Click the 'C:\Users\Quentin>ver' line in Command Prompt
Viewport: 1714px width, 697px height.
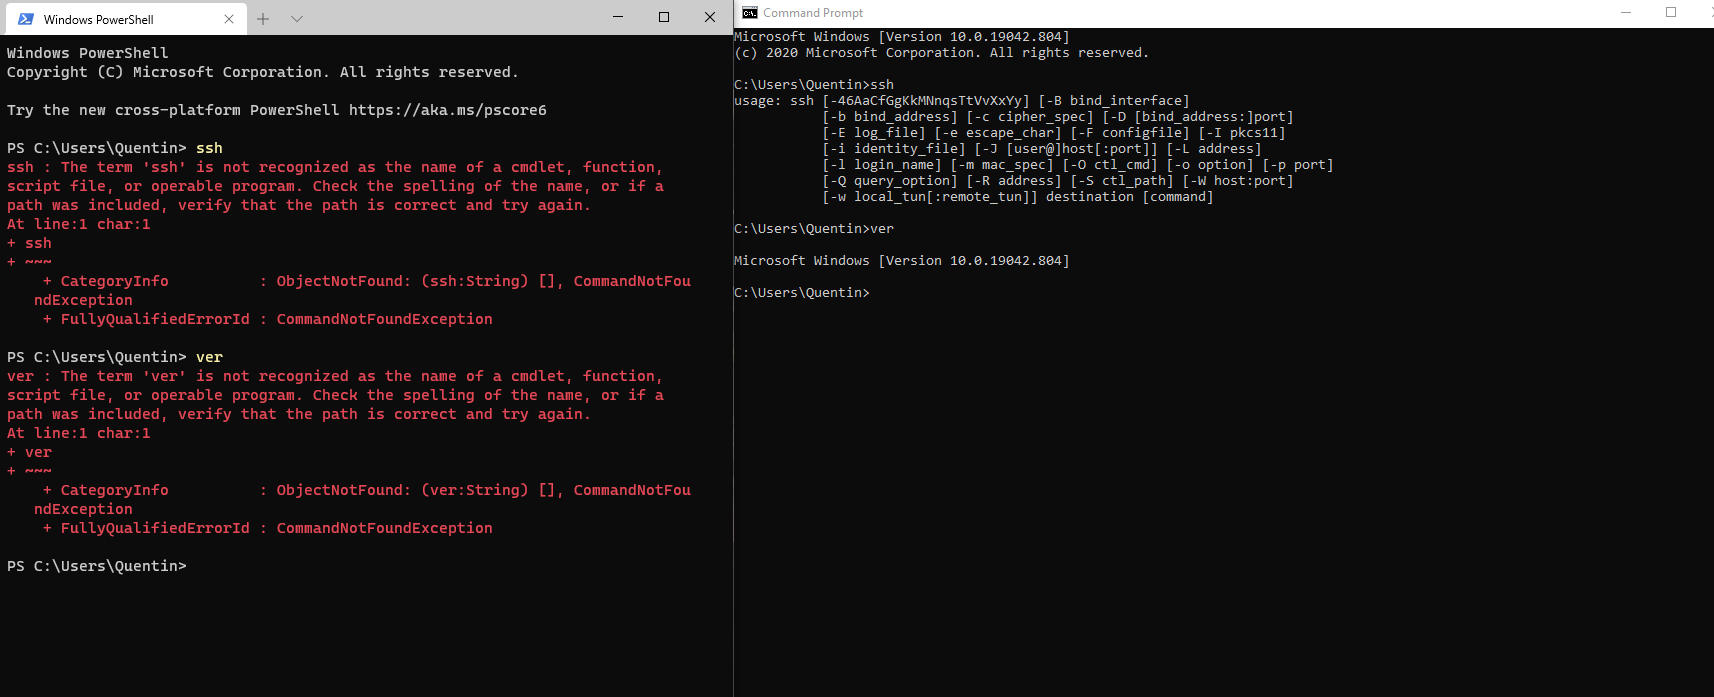(814, 229)
